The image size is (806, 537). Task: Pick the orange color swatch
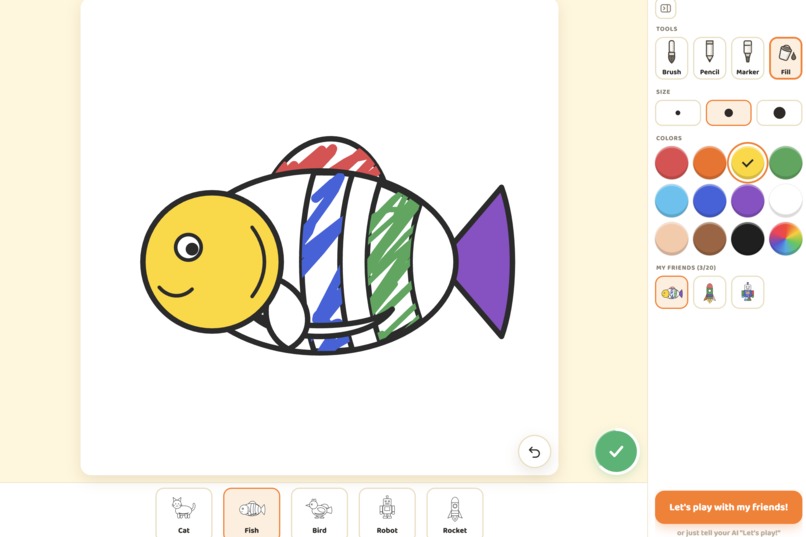(x=709, y=163)
